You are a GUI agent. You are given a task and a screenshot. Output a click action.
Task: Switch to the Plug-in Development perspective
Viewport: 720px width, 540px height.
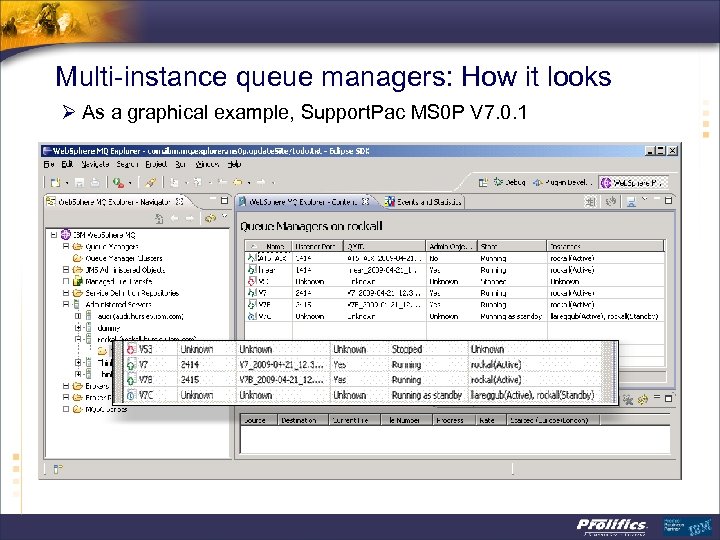[x=562, y=183]
